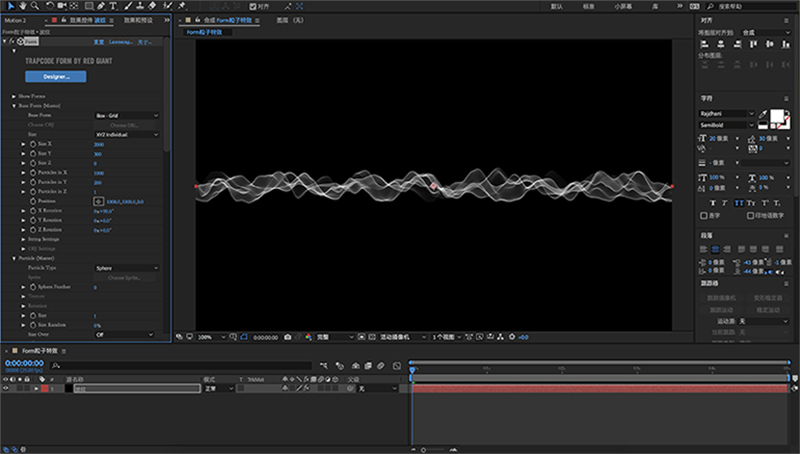Collapse the Base Form (Master) group
Screen dimensions: 800x454
coord(14,106)
